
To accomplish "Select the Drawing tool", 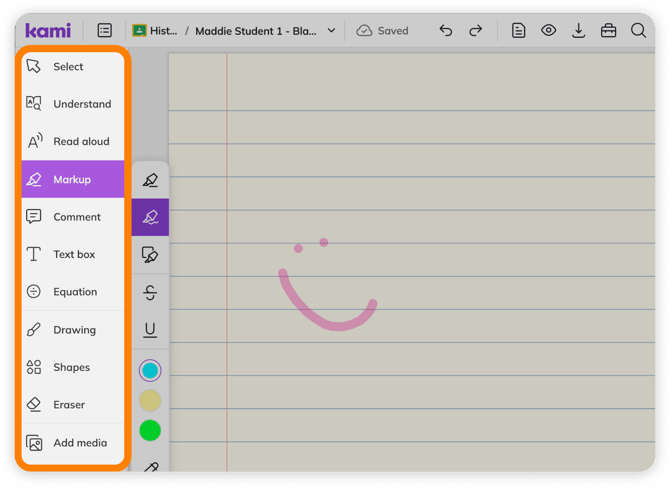I will tap(73, 330).
